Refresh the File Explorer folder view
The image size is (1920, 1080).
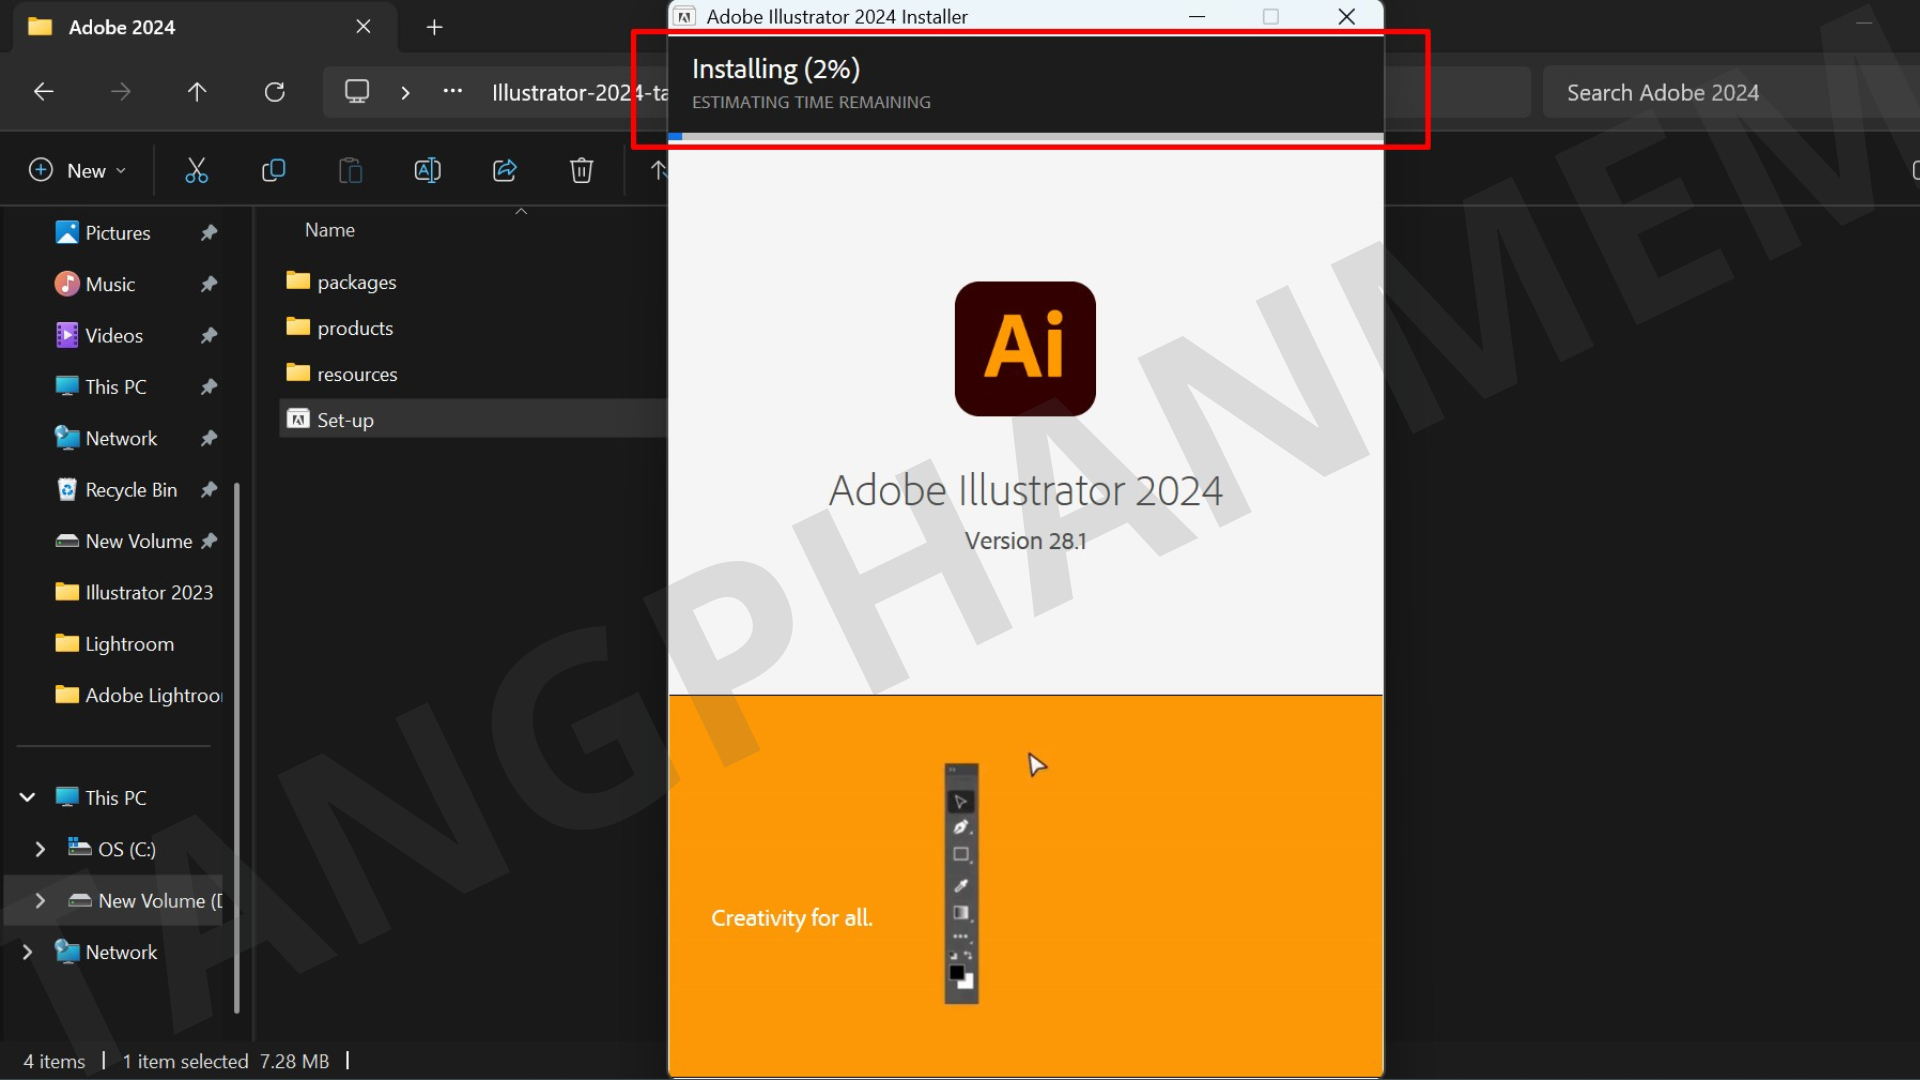(275, 92)
